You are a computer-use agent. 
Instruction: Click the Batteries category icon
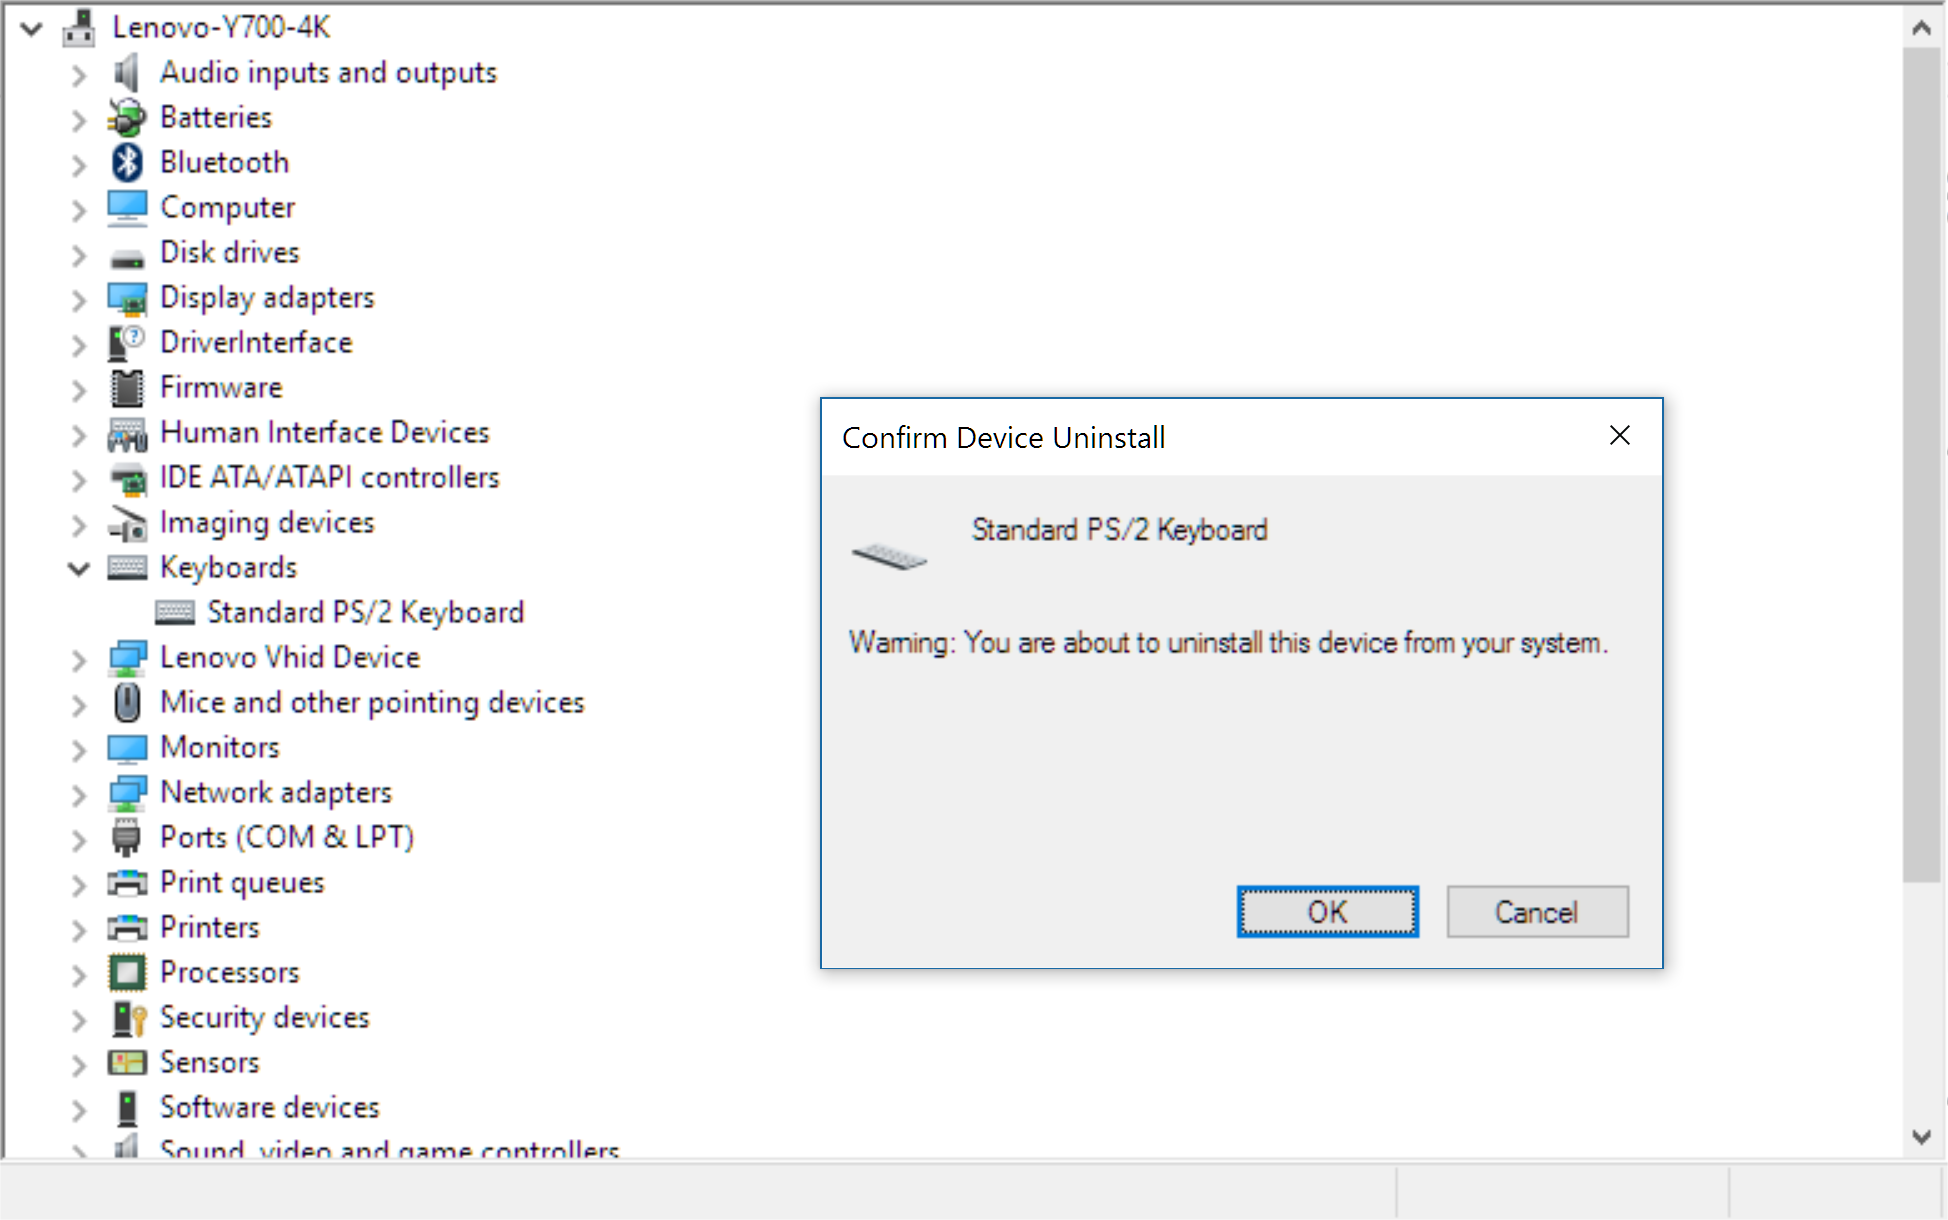[x=127, y=118]
